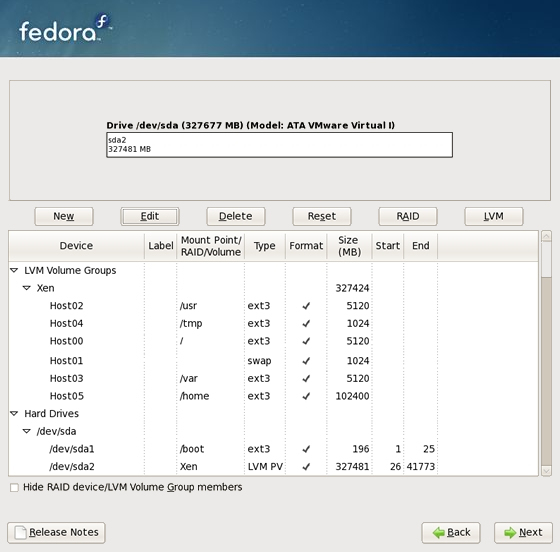The image size is (560, 552).
Task: Select the sda2 partition graphic bar
Action: tap(279, 145)
